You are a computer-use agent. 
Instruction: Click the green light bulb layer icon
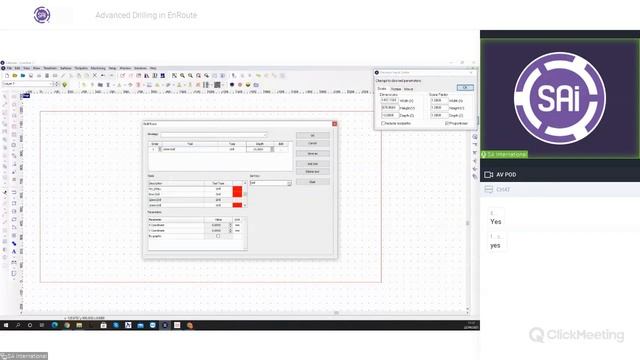pos(64,84)
